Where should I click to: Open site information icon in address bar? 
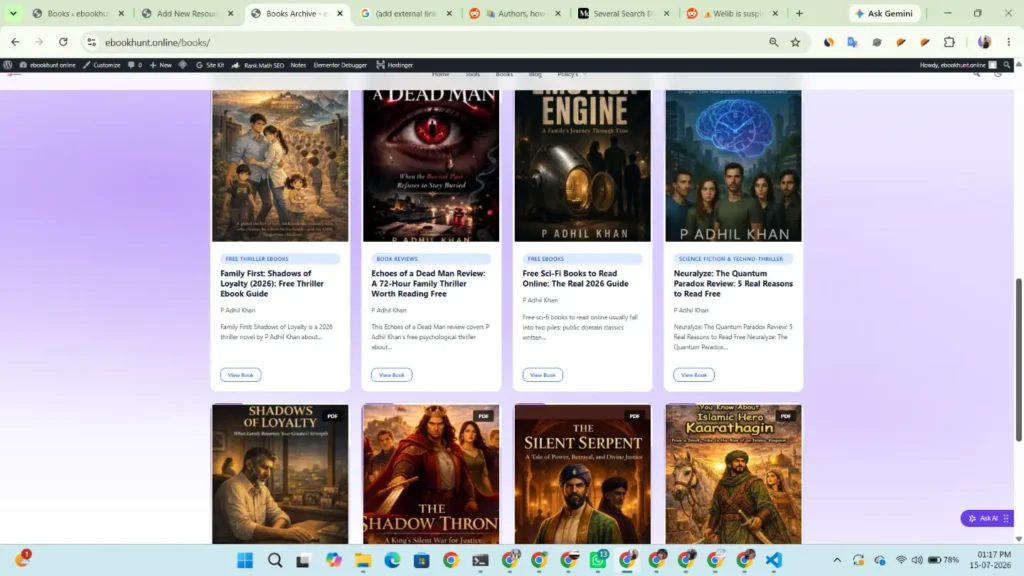(x=91, y=42)
